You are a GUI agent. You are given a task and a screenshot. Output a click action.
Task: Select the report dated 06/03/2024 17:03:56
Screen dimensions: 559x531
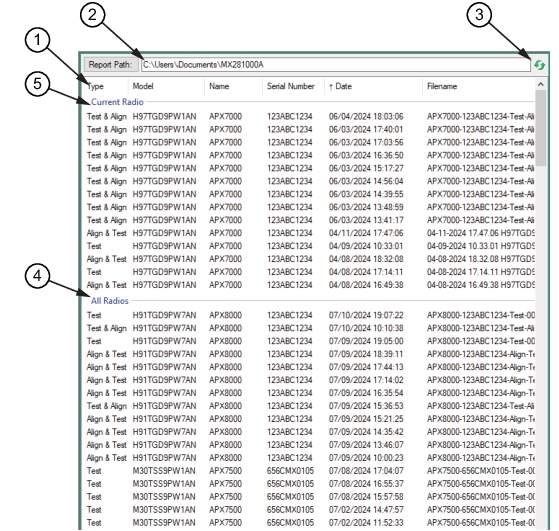(310, 143)
